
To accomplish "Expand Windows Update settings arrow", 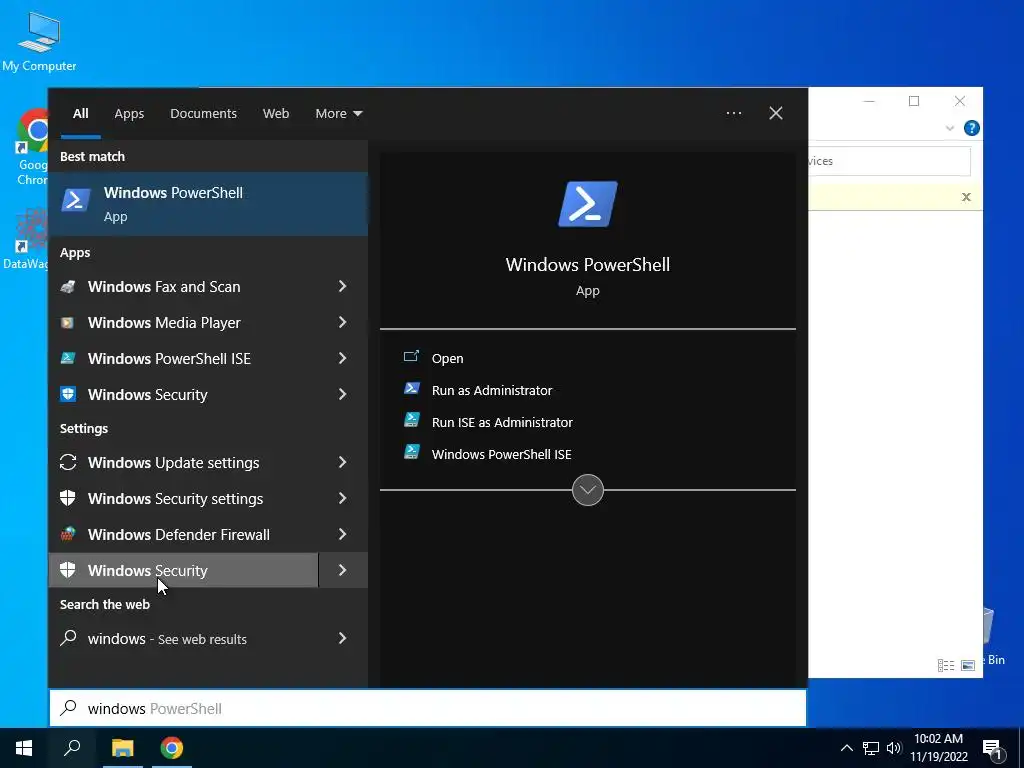I will (x=343, y=462).
